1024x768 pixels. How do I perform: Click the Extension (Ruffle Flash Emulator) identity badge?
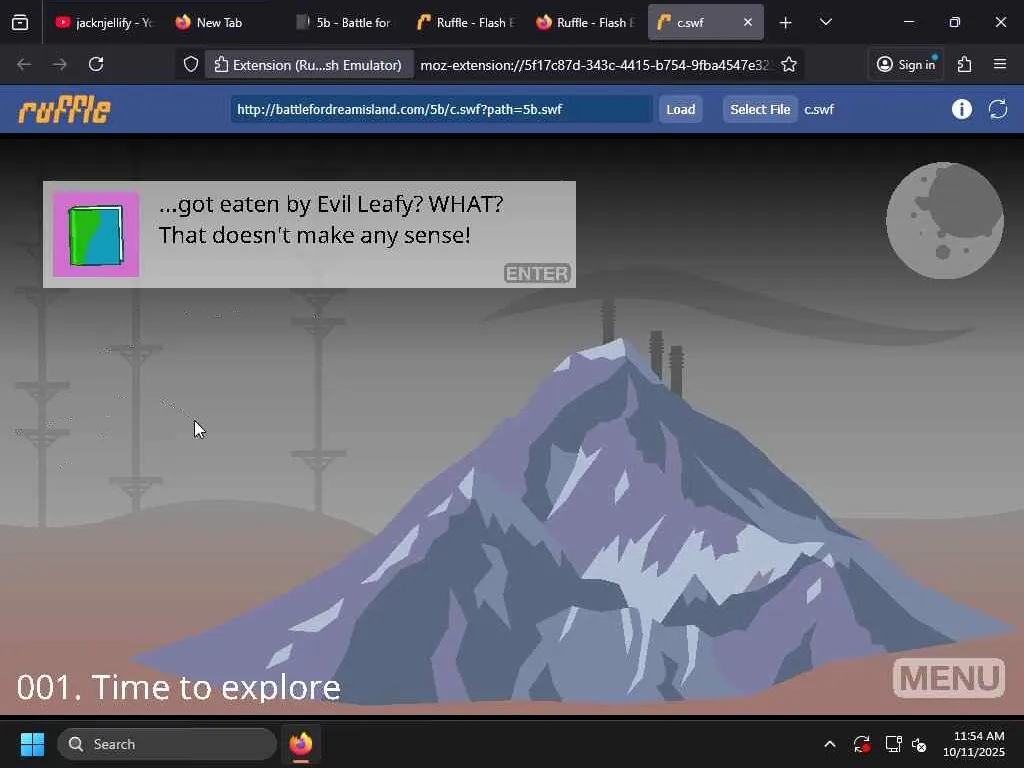pyautogui.click(x=308, y=65)
